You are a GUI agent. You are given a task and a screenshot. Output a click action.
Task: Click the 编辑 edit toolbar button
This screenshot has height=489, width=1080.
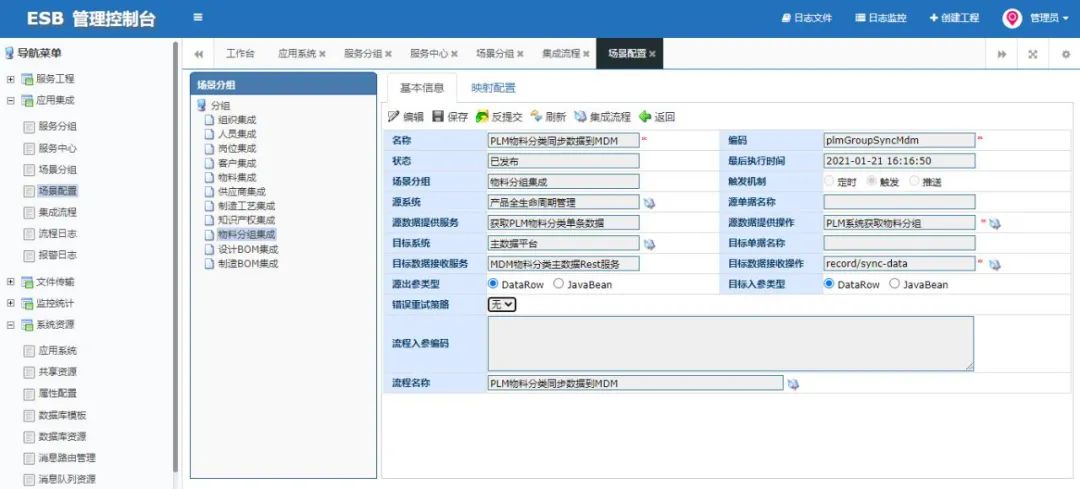[406, 117]
